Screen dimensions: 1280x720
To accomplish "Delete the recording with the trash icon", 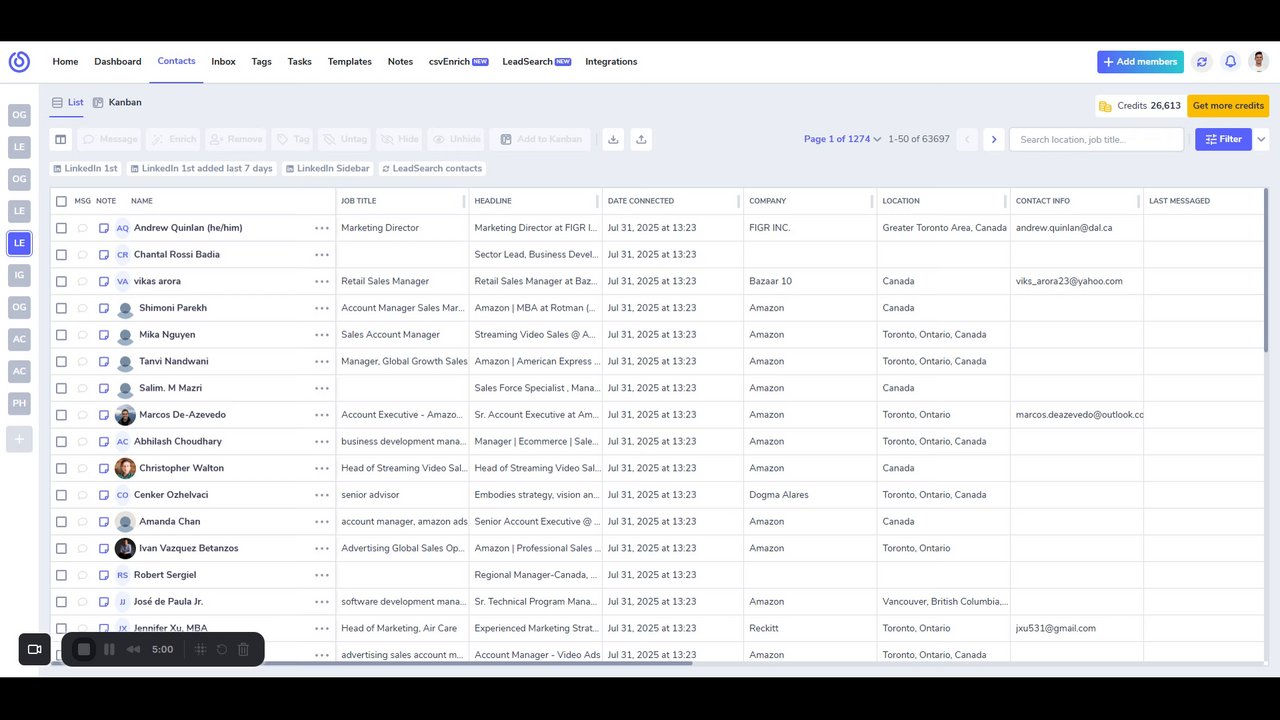I will 243,649.
